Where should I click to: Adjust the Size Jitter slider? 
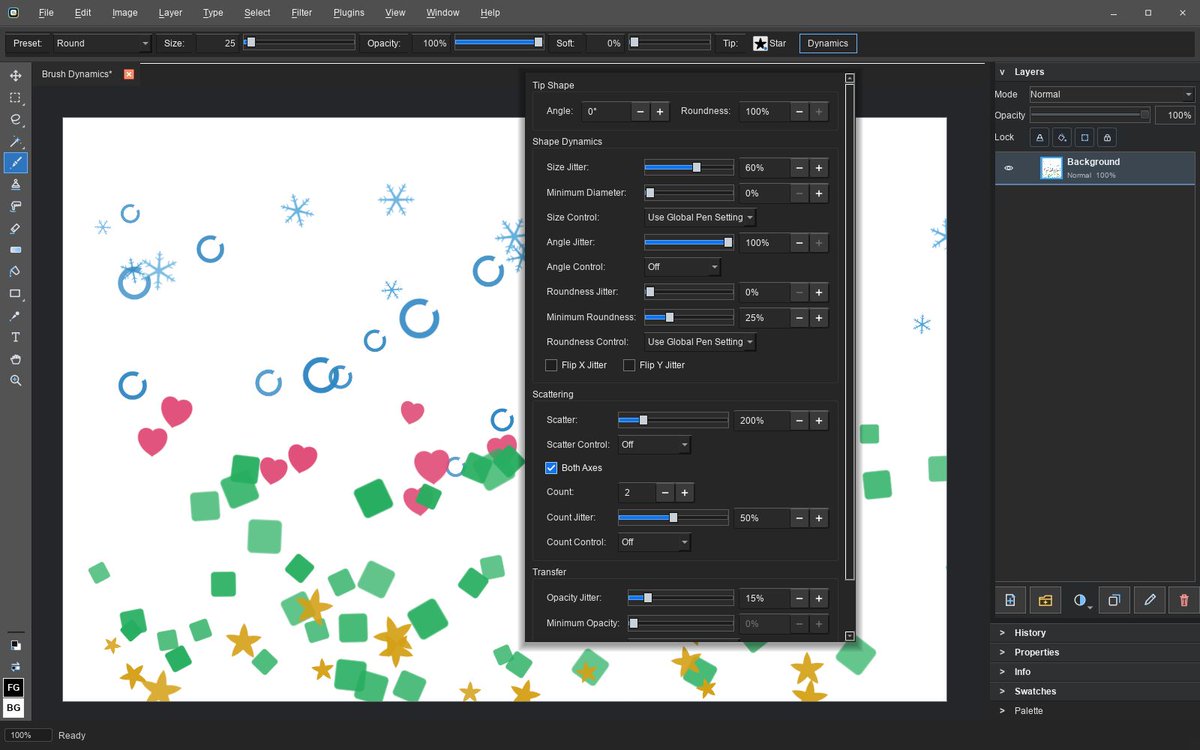(689, 168)
